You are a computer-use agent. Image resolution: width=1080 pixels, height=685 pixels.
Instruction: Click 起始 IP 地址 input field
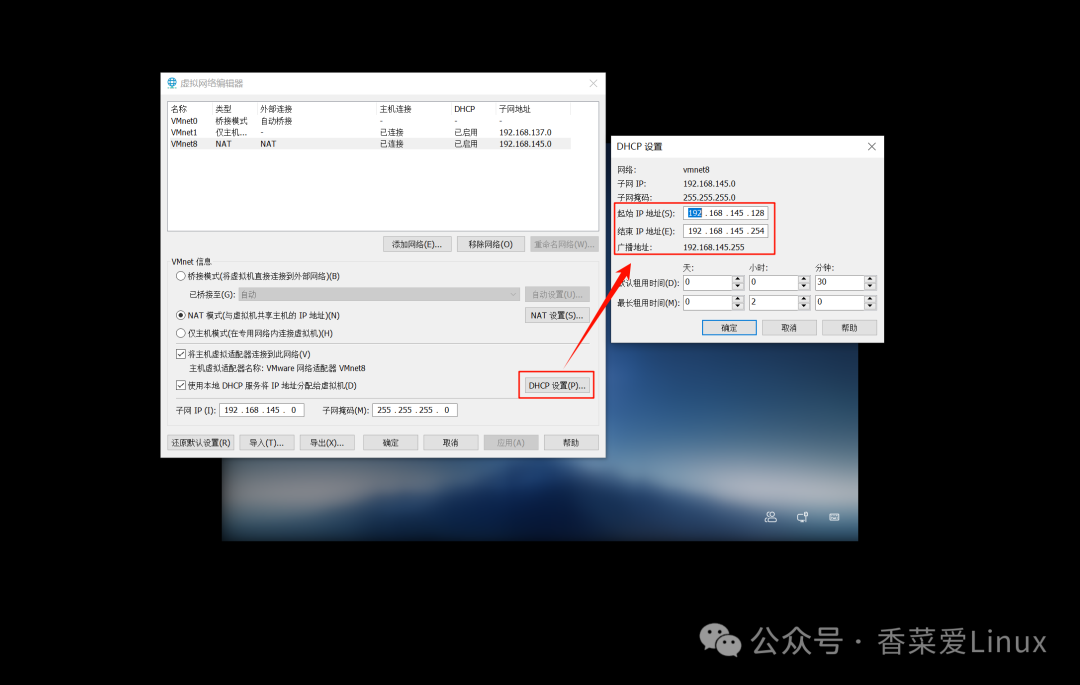click(x=725, y=213)
